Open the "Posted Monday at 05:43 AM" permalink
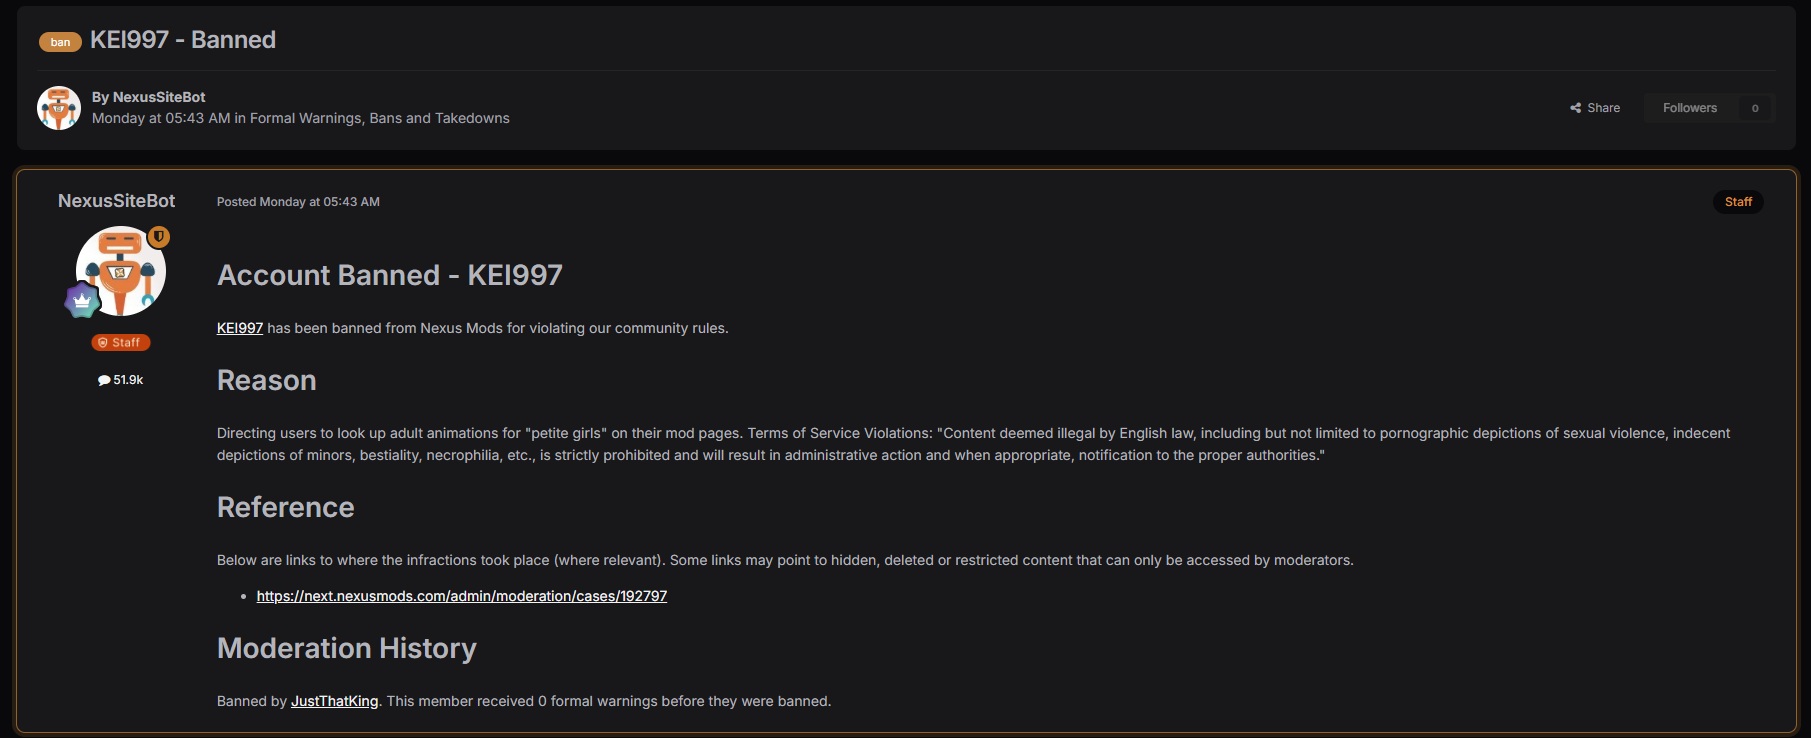Image resolution: width=1811 pixels, height=738 pixels. pyautogui.click(x=298, y=202)
